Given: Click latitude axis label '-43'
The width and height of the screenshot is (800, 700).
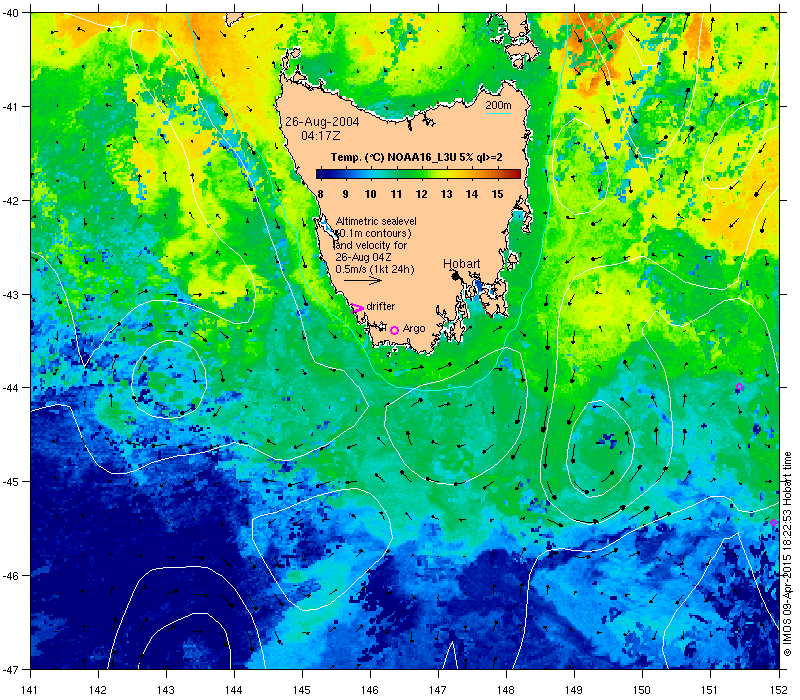Looking at the screenshot, I should point(9,295).
